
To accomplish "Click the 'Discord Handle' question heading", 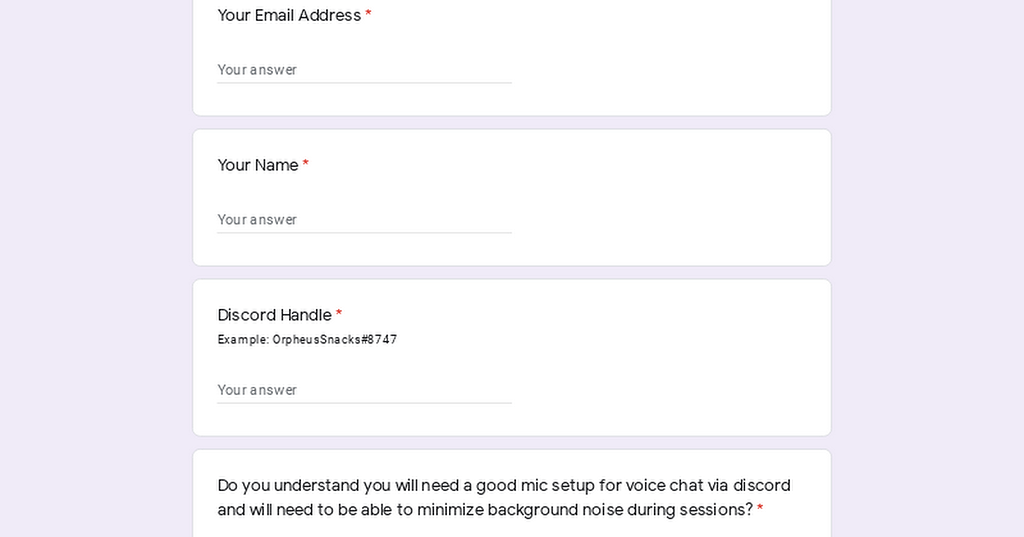I will click(274, 316).
